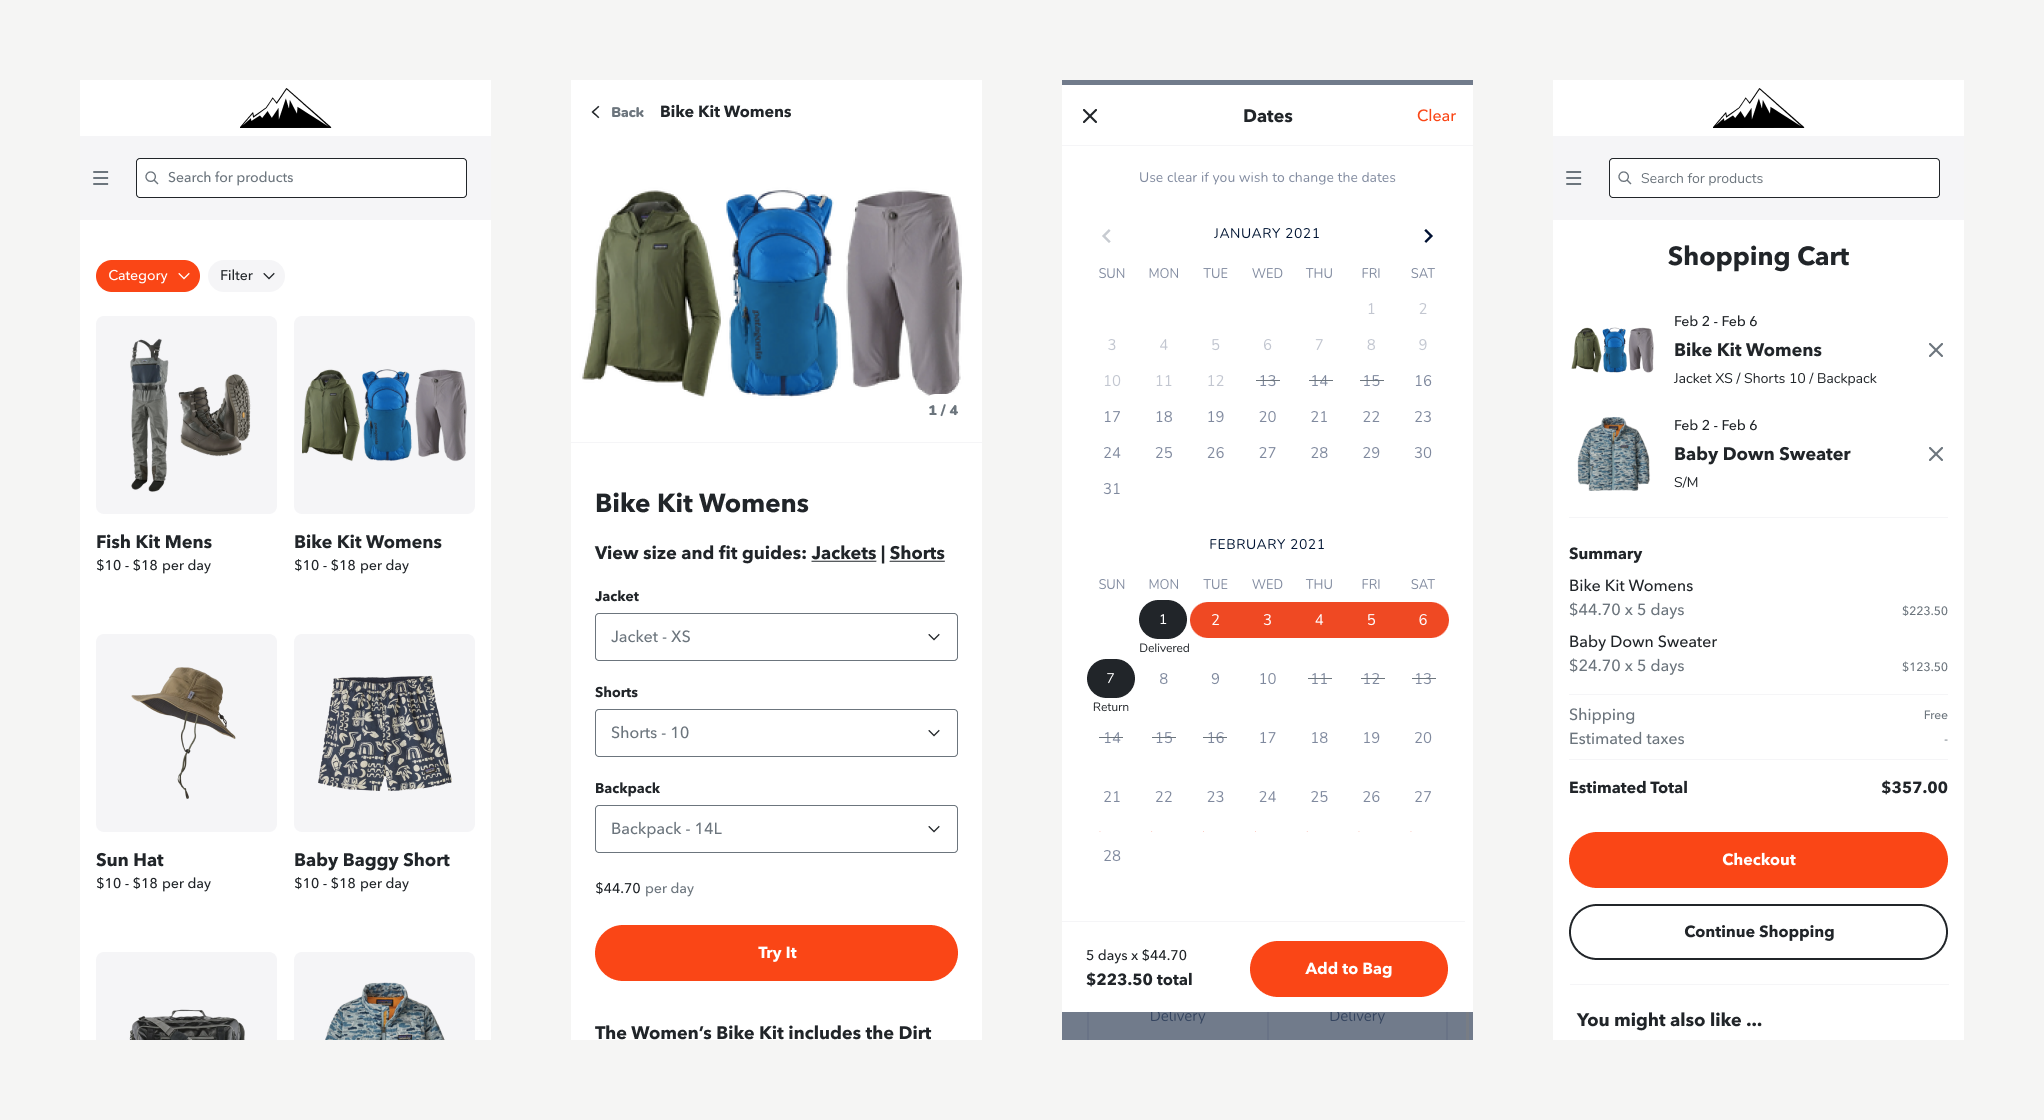Remove Bike Kit Womens from cart
The image size is (2044, 1120).
click(1934, 350)
